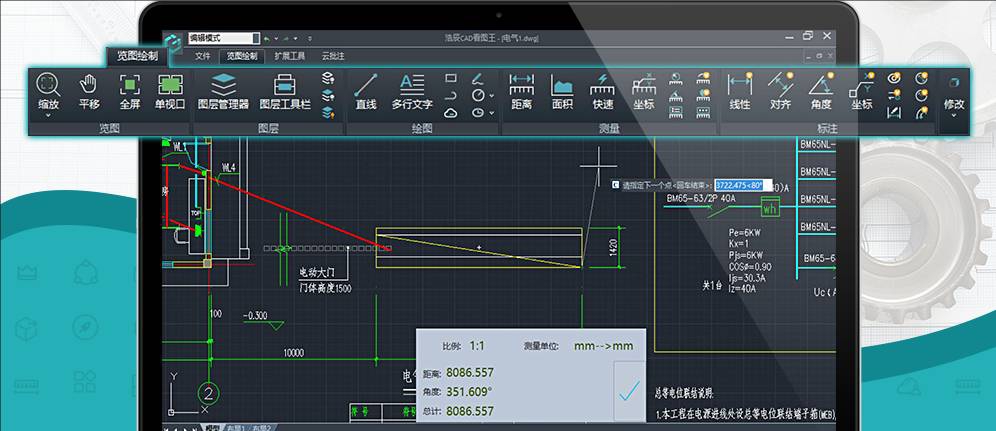Open the 文件 menu tab
This screenshot has width=996, height=431.
(203, 56)
